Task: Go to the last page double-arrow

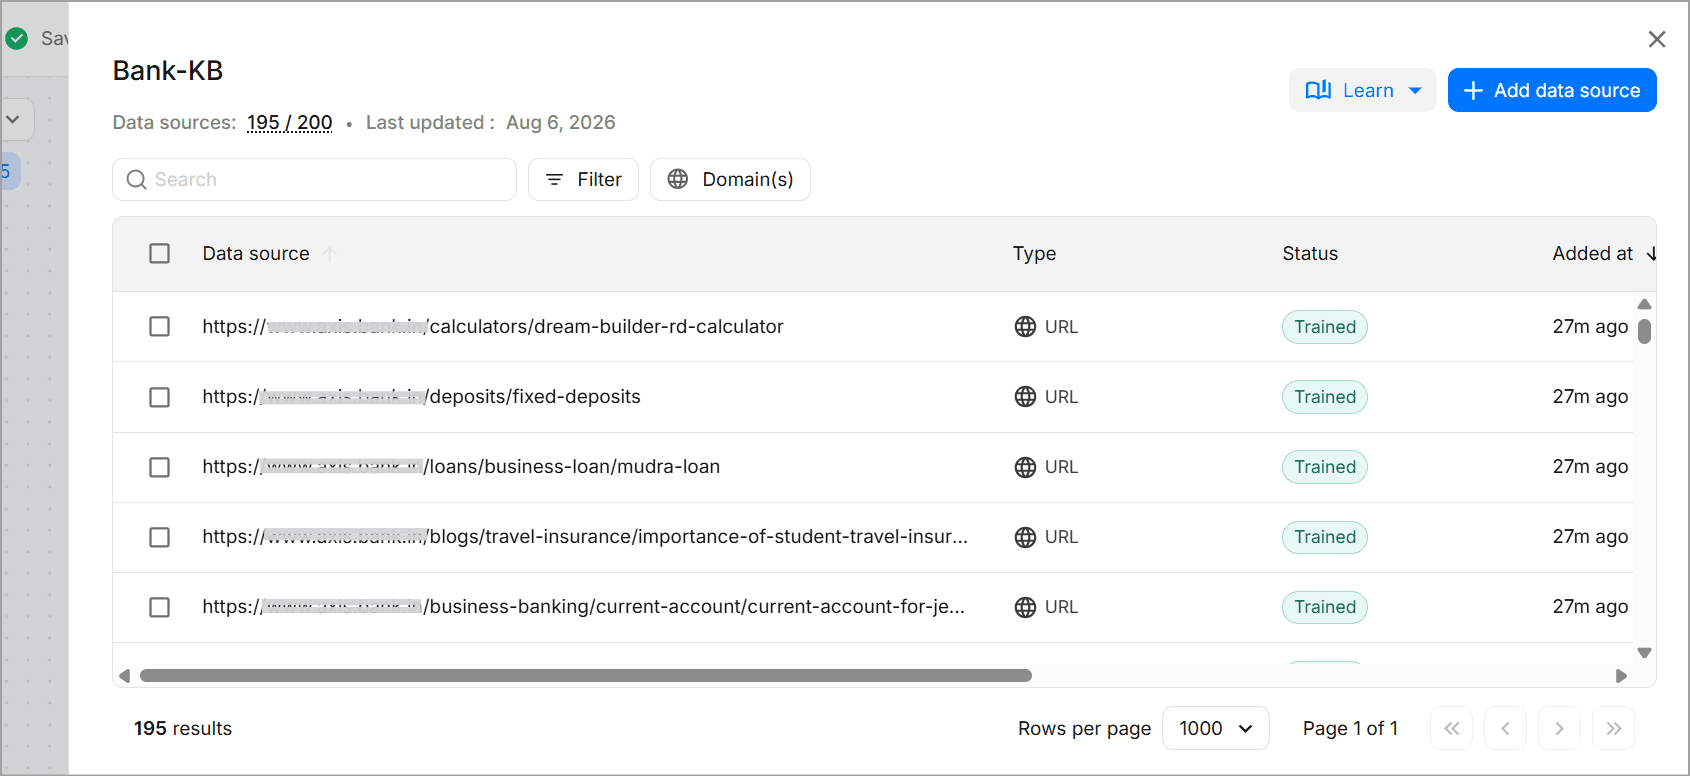Action: [x=1613, y=728]
